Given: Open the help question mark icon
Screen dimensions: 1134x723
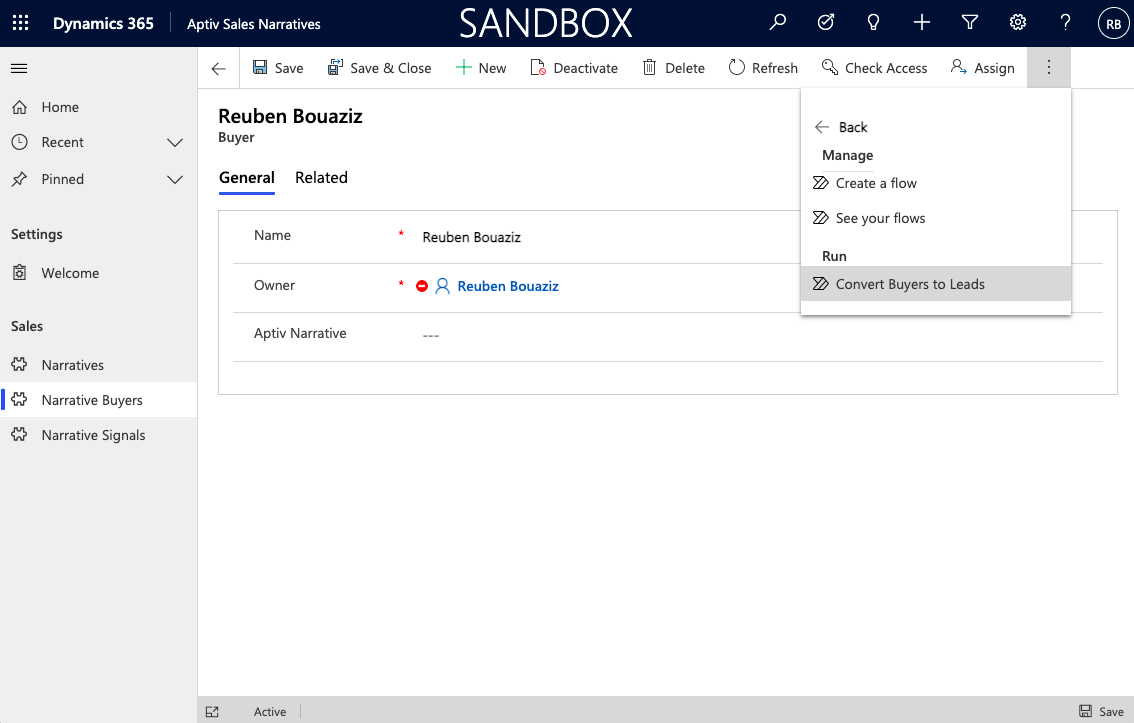Looking at the screenshot, I should pyautogui.click(x=1065, y=22).
